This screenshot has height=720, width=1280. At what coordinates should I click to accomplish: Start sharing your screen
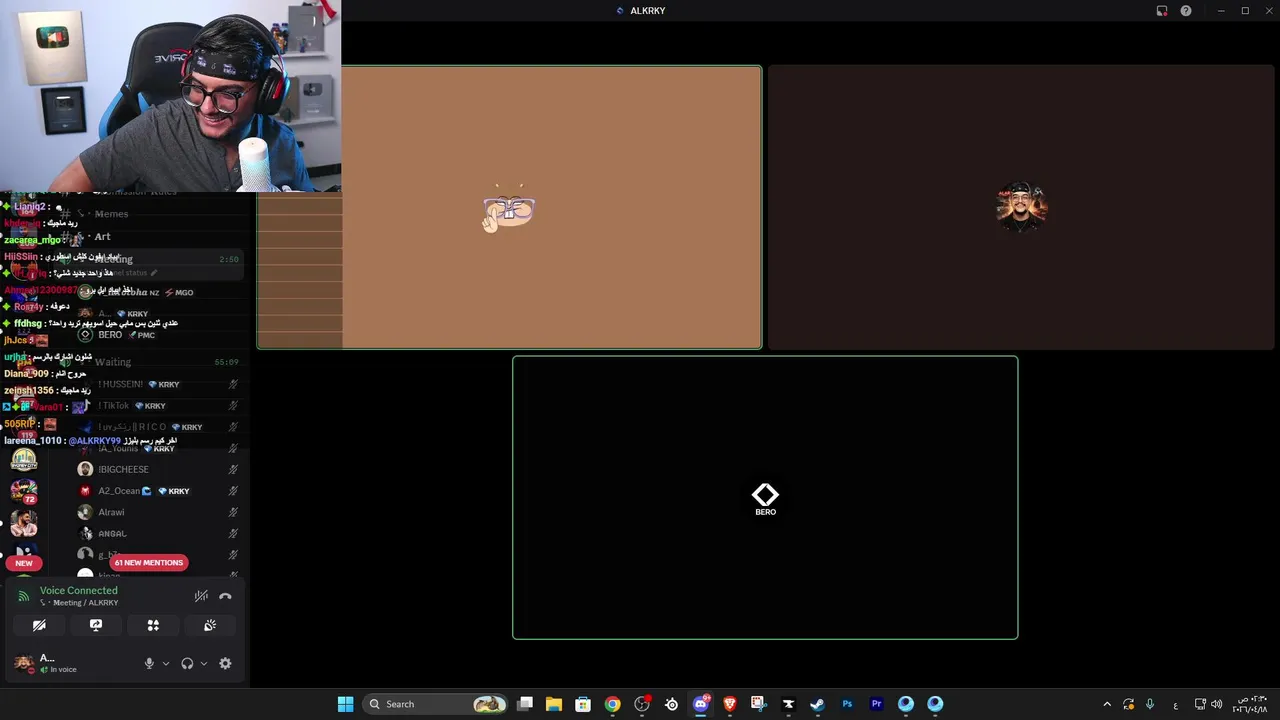96,625
